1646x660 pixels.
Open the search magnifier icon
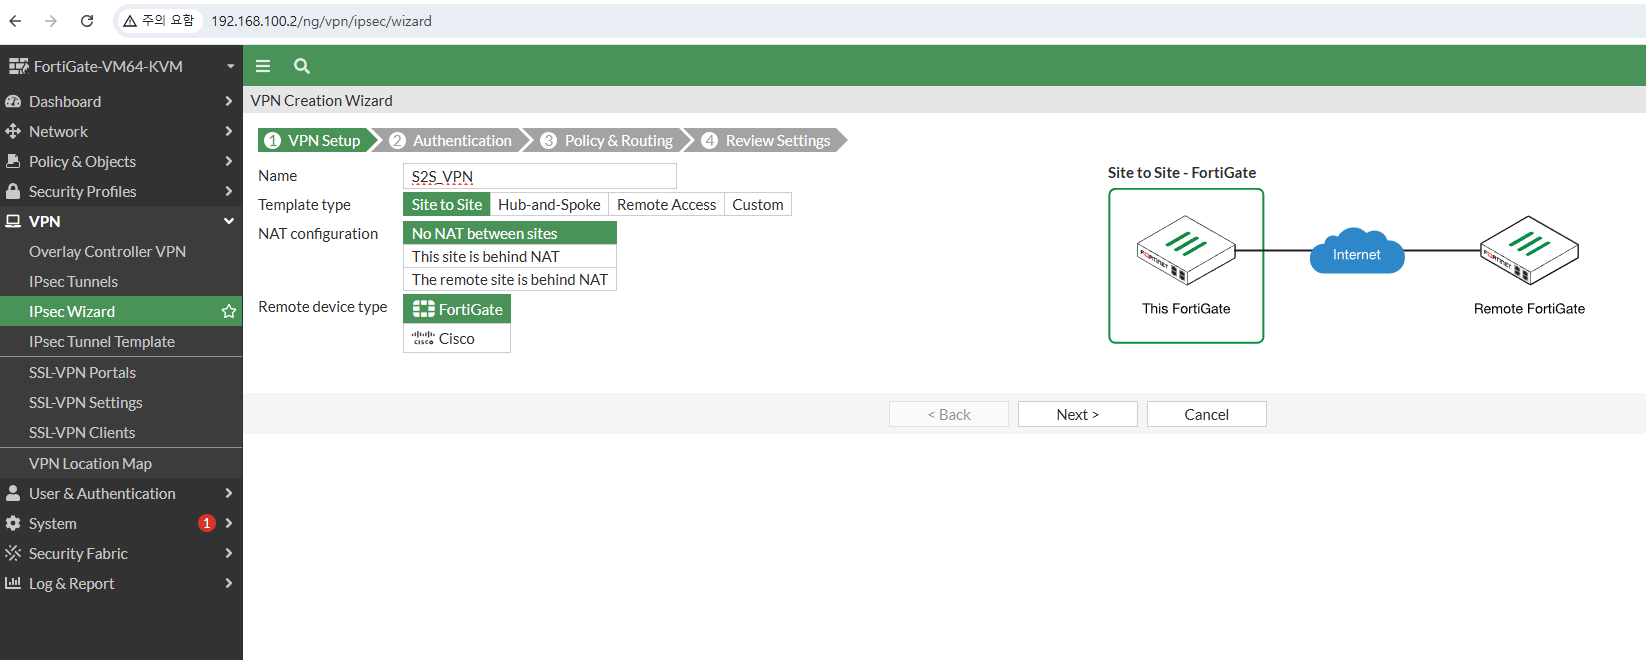tap(302, 66)
